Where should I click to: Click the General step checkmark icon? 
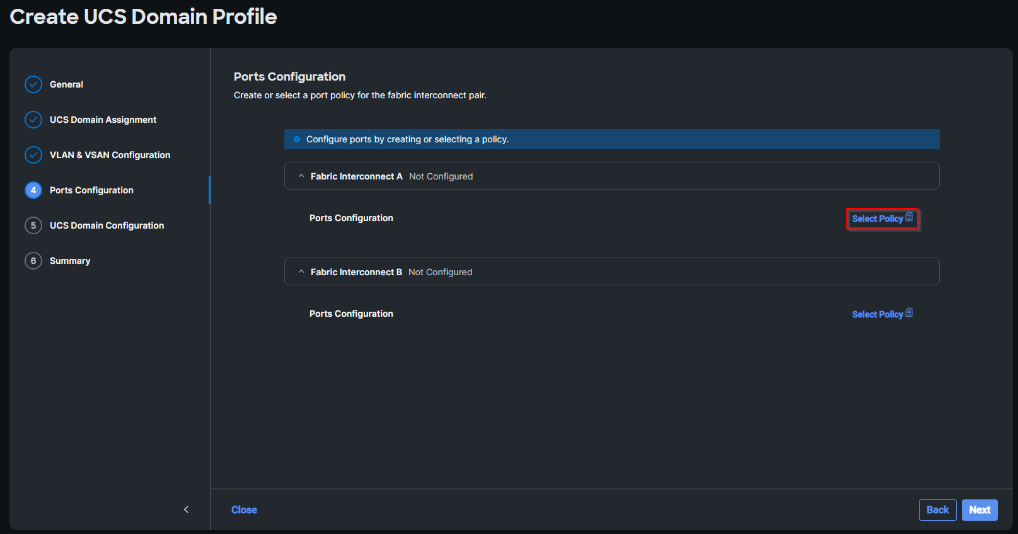[x=33, y=85]
